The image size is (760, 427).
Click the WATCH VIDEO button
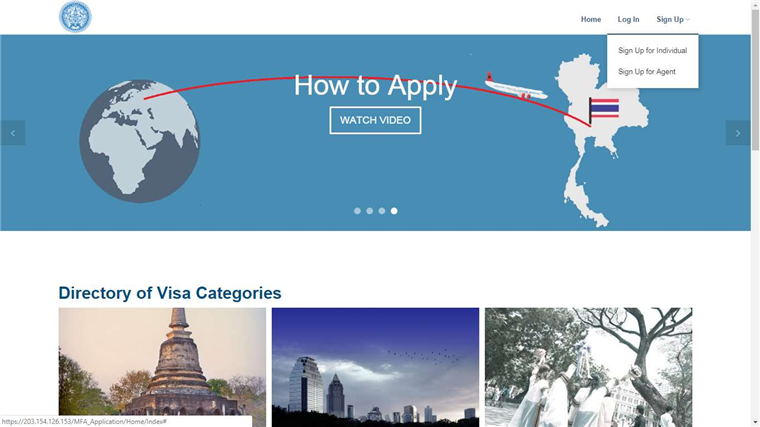tap(375, 120)
